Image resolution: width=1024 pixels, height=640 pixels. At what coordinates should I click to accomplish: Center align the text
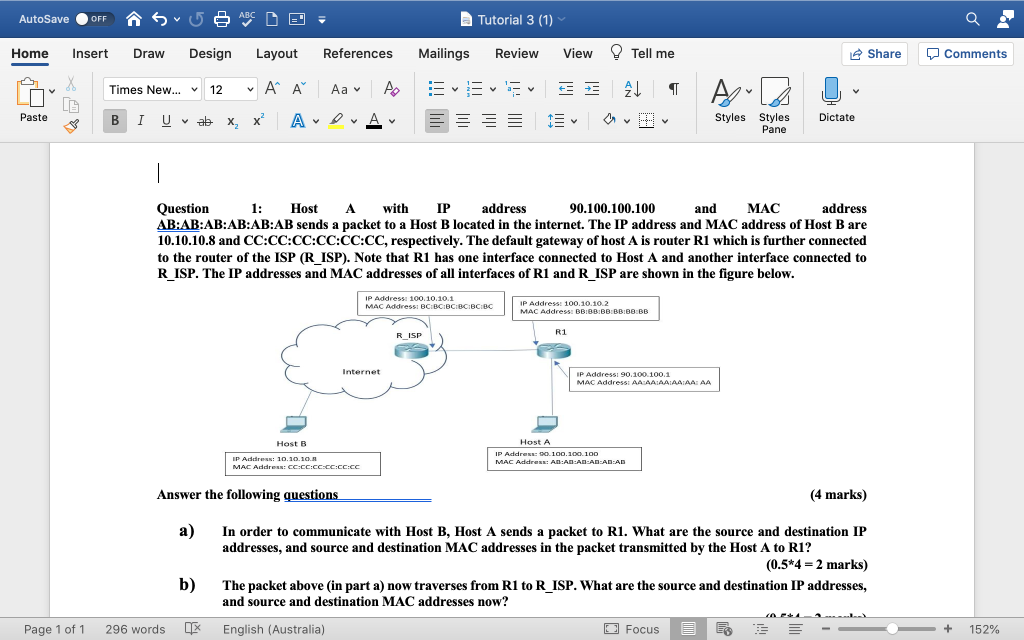coord(462,121)
